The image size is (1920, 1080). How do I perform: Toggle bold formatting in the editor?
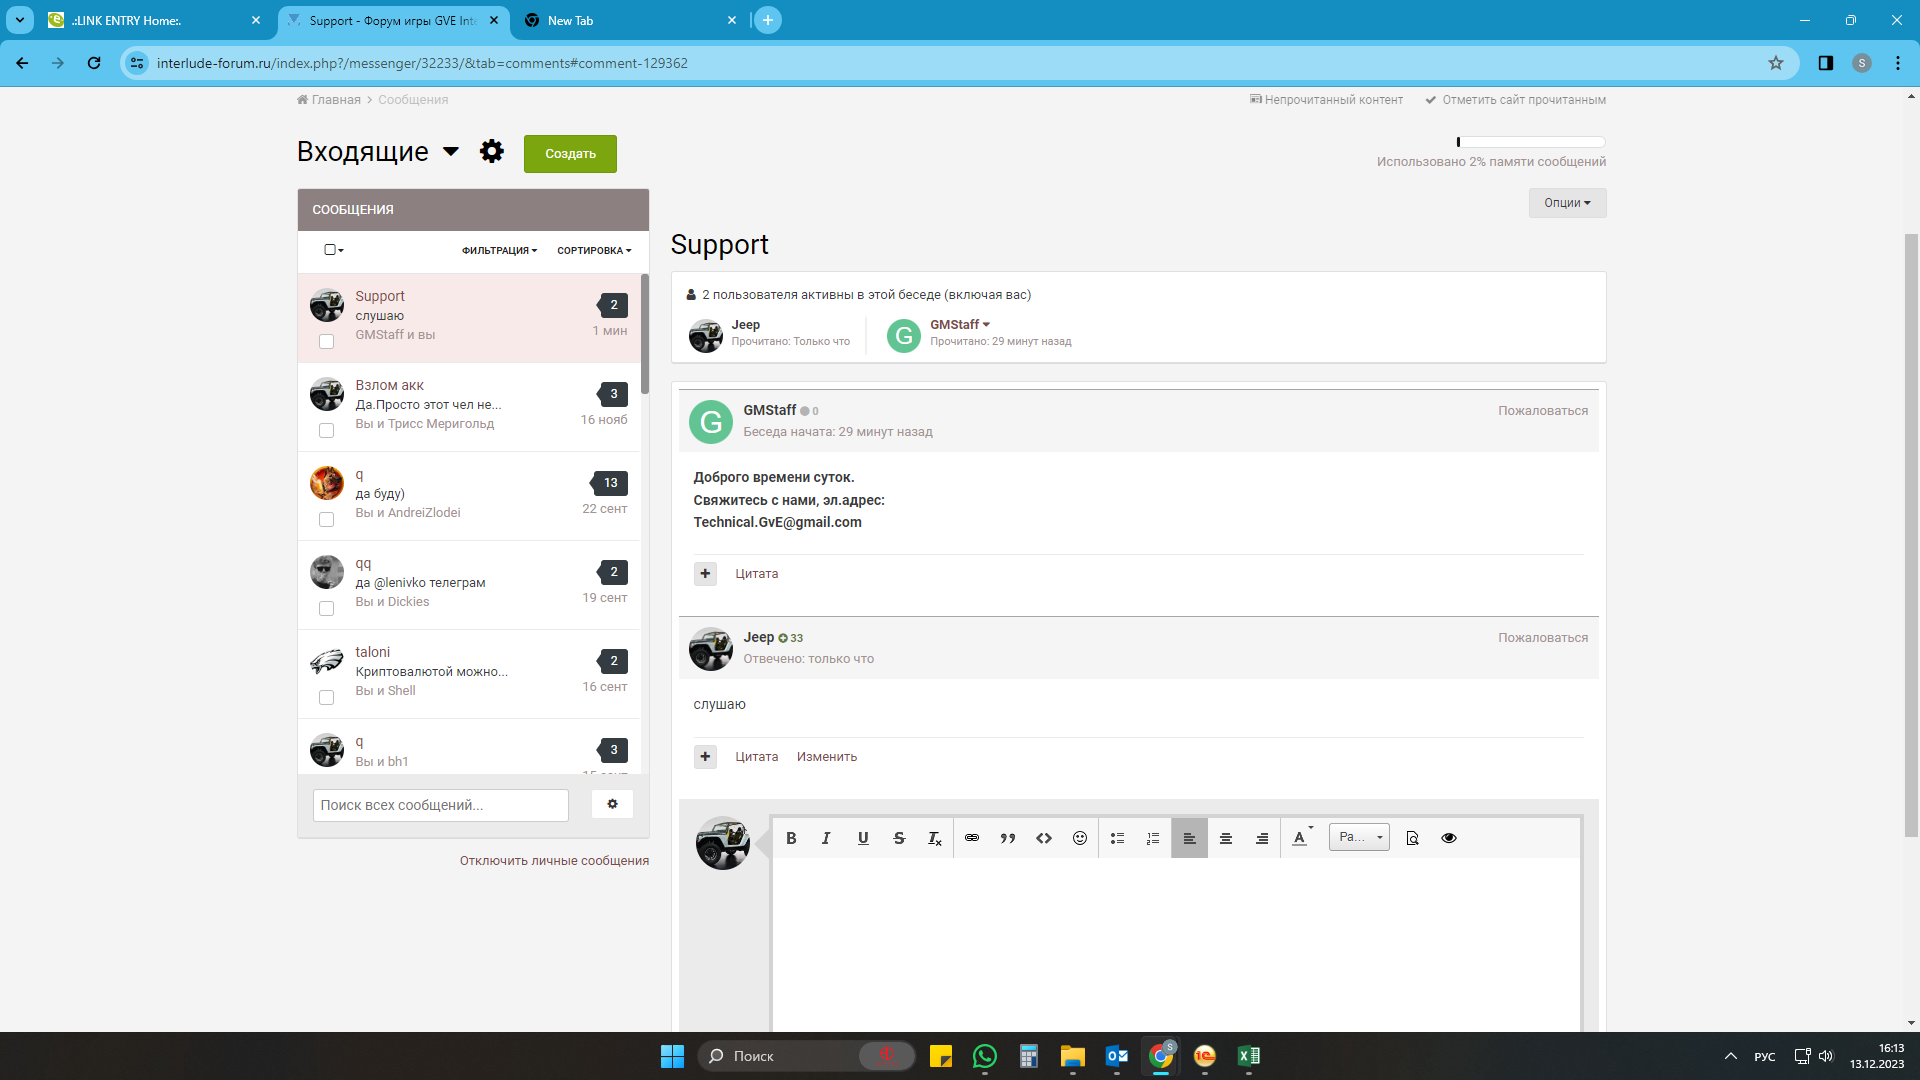(791, 838)
